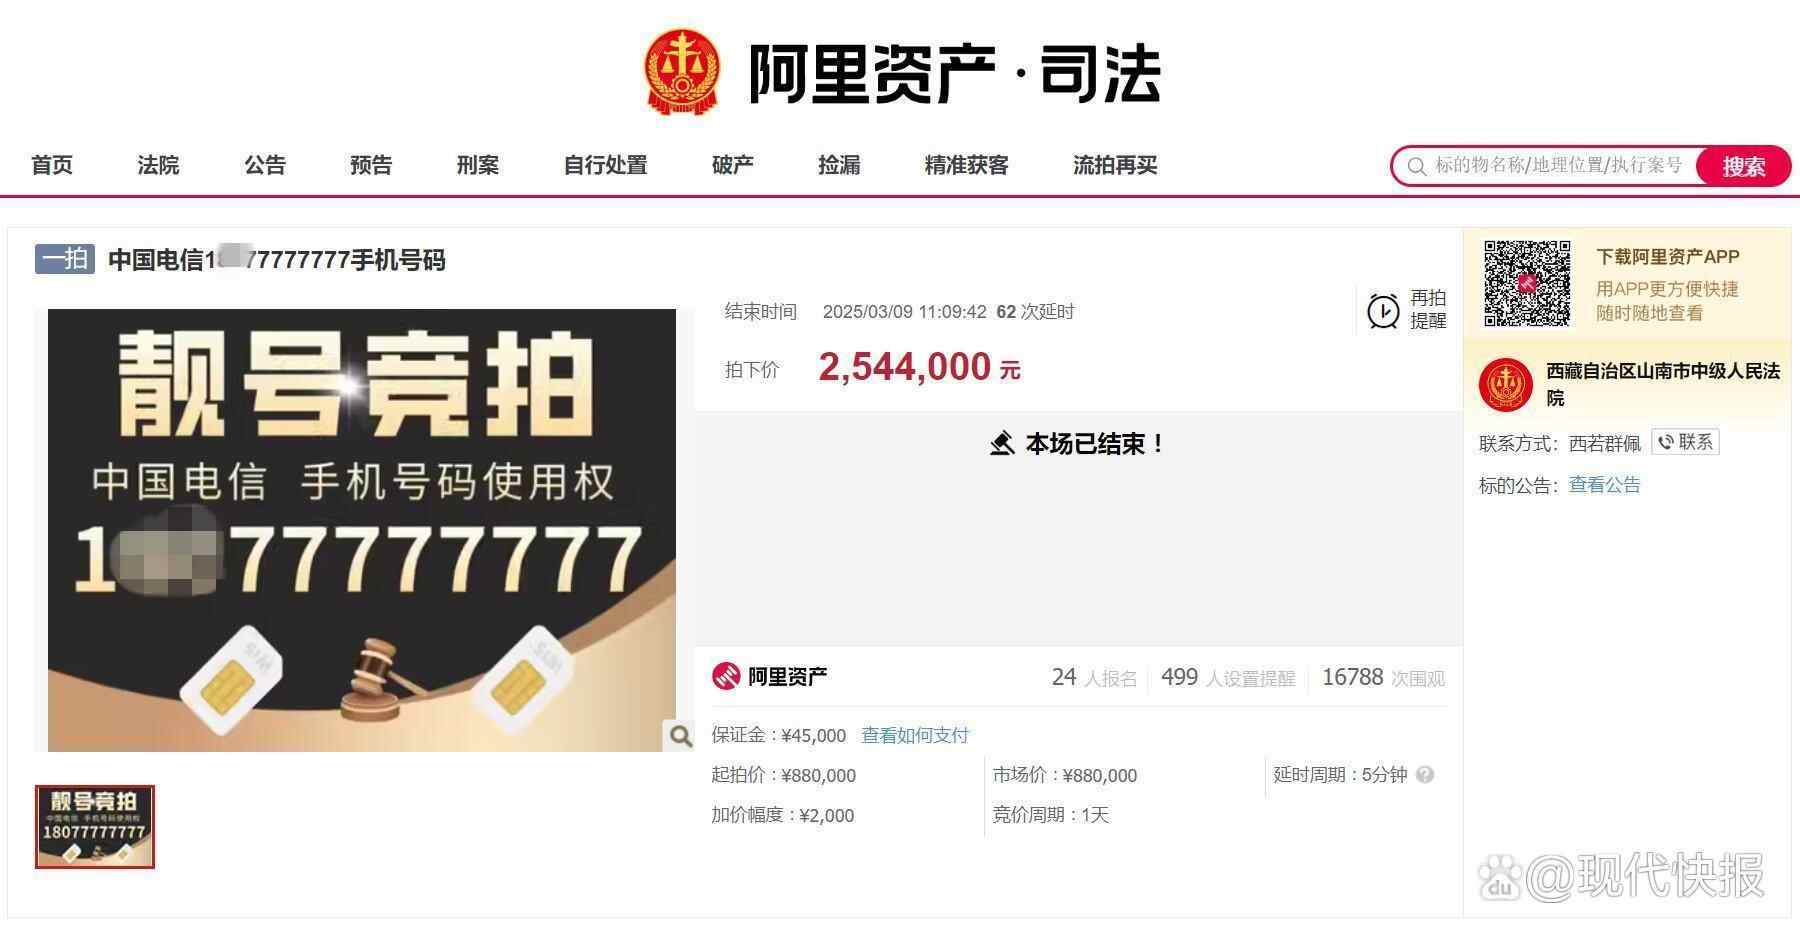This screenshot has height=939, width=1800.
Task: Click the question mark beside 延时周期
Action: point(1426,775)
